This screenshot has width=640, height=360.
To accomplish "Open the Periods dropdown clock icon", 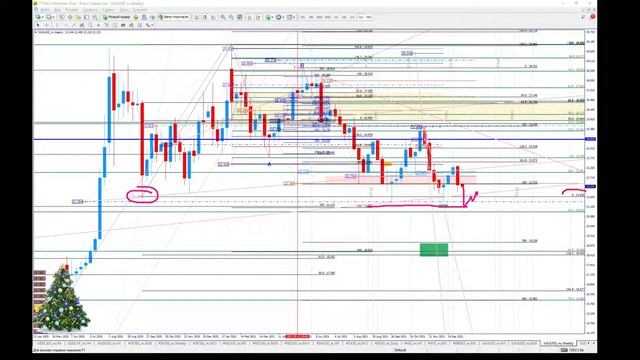I will [x=280, y=17].
